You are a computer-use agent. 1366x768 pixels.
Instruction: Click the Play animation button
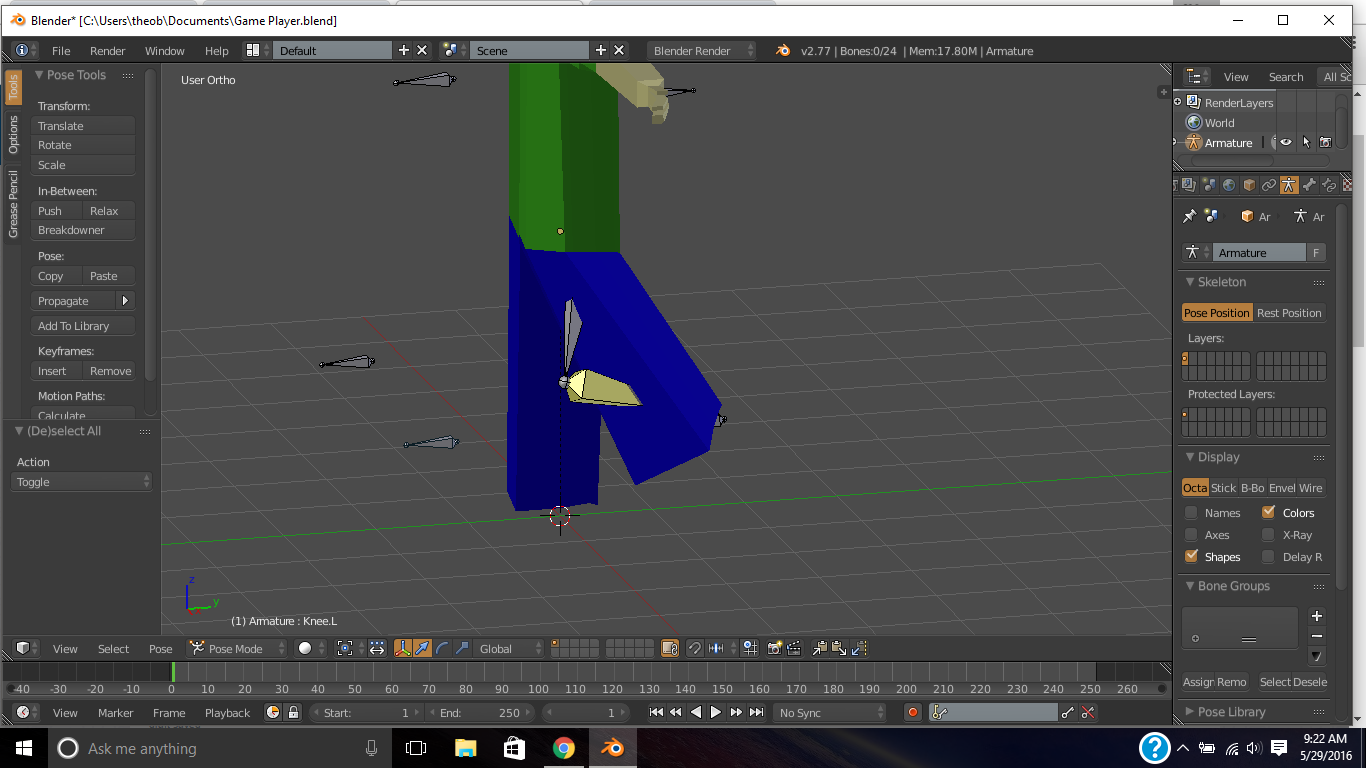click(x=716, y=712)
